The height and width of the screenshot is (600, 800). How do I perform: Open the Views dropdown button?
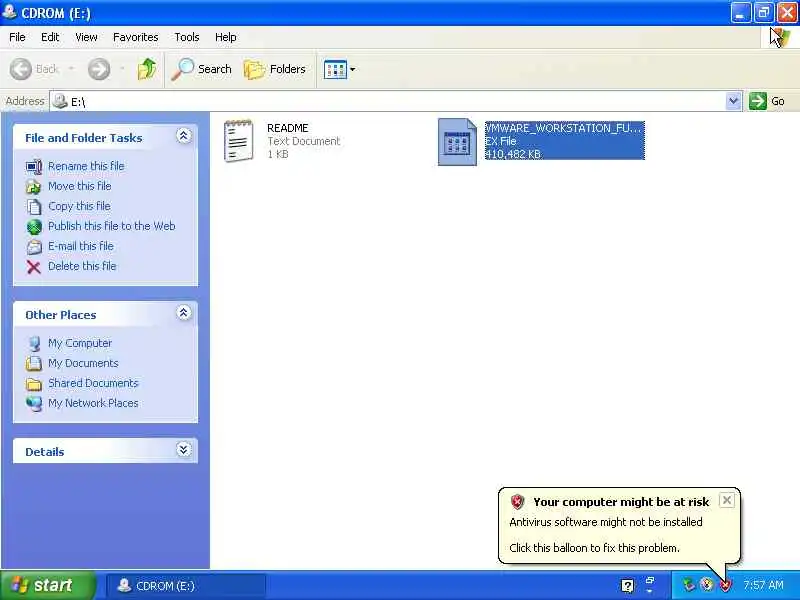339,69
